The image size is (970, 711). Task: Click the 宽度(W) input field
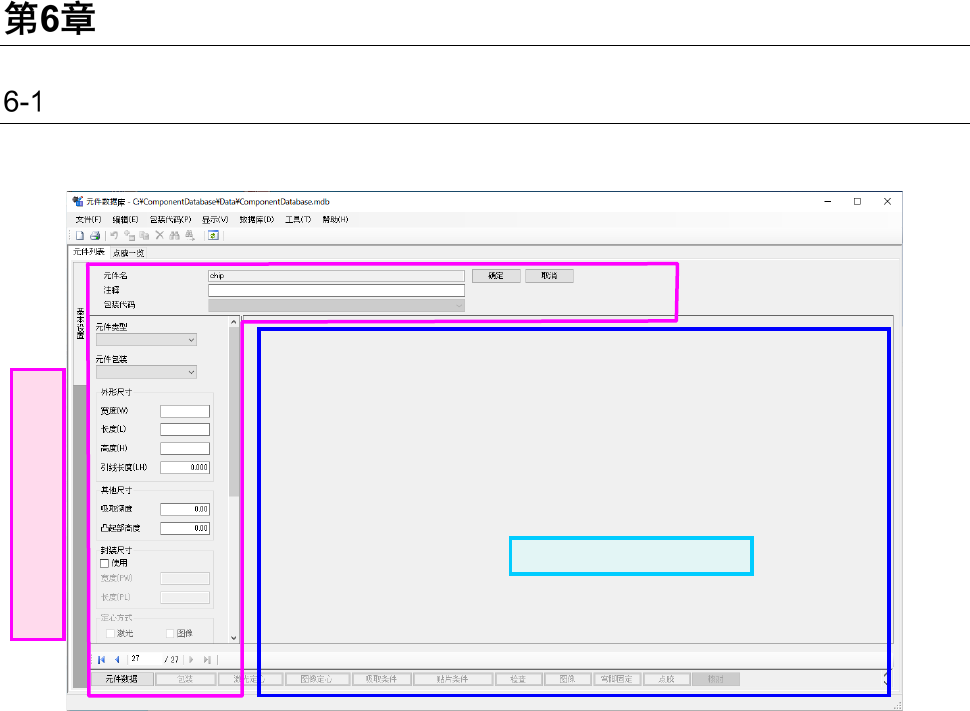pos(185,411)
